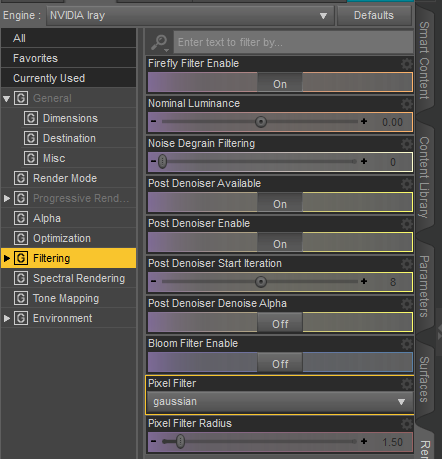Click the Nominal Luminance slider handle
442x459 pixels.
[261, 122]
